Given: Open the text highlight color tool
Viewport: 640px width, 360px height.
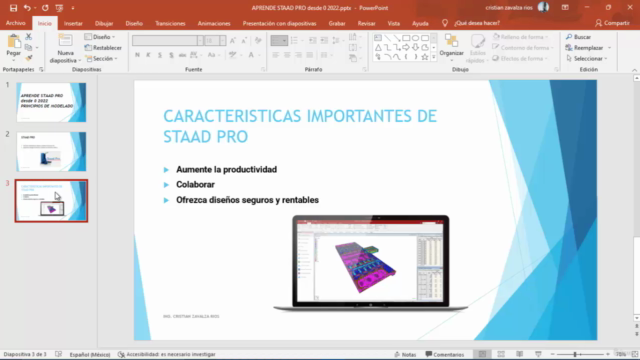Looking at the screenshot, I should point(233,55).
